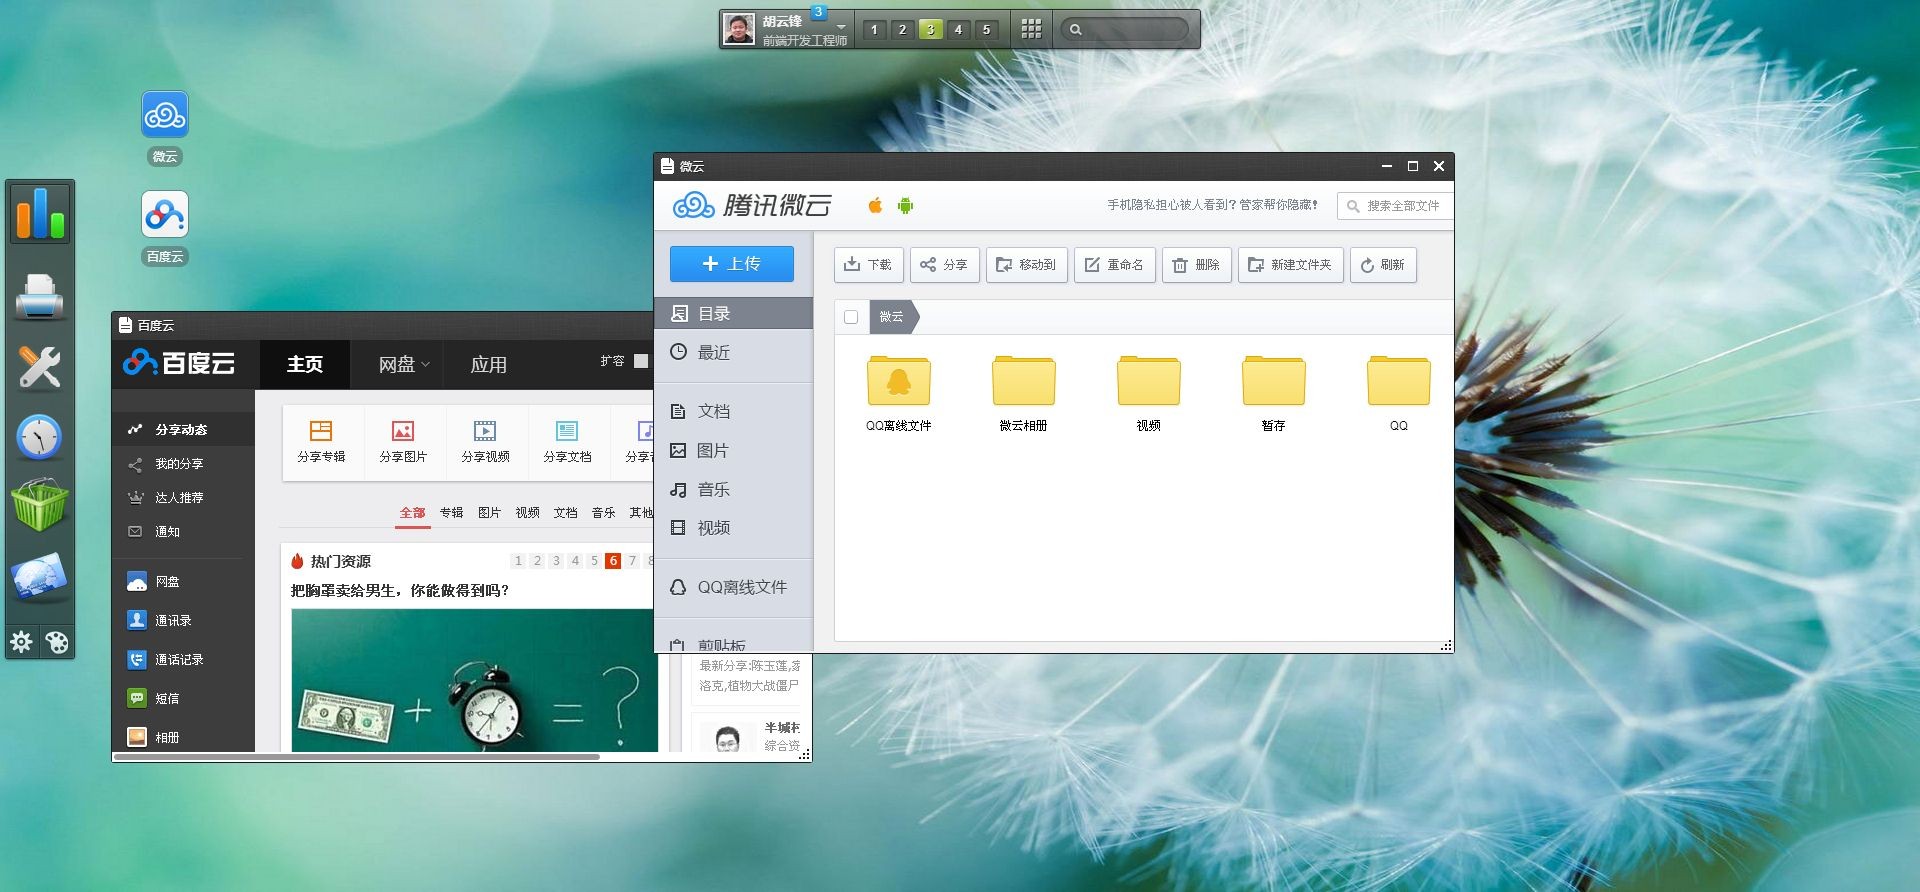Switch to 应用 tab in Baidu Yun
The width and height of the screenshot is (1920, 892).
click(488, 364)
